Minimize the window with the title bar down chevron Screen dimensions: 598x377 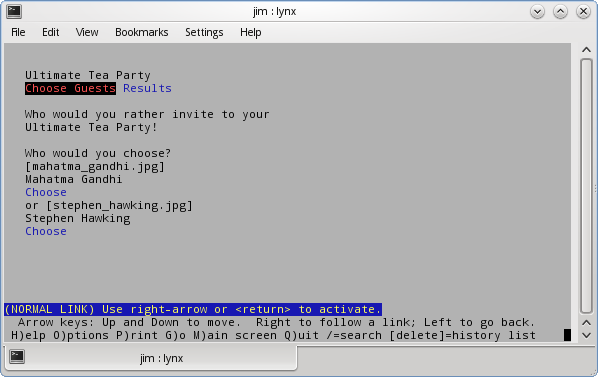tap(537, 12)
